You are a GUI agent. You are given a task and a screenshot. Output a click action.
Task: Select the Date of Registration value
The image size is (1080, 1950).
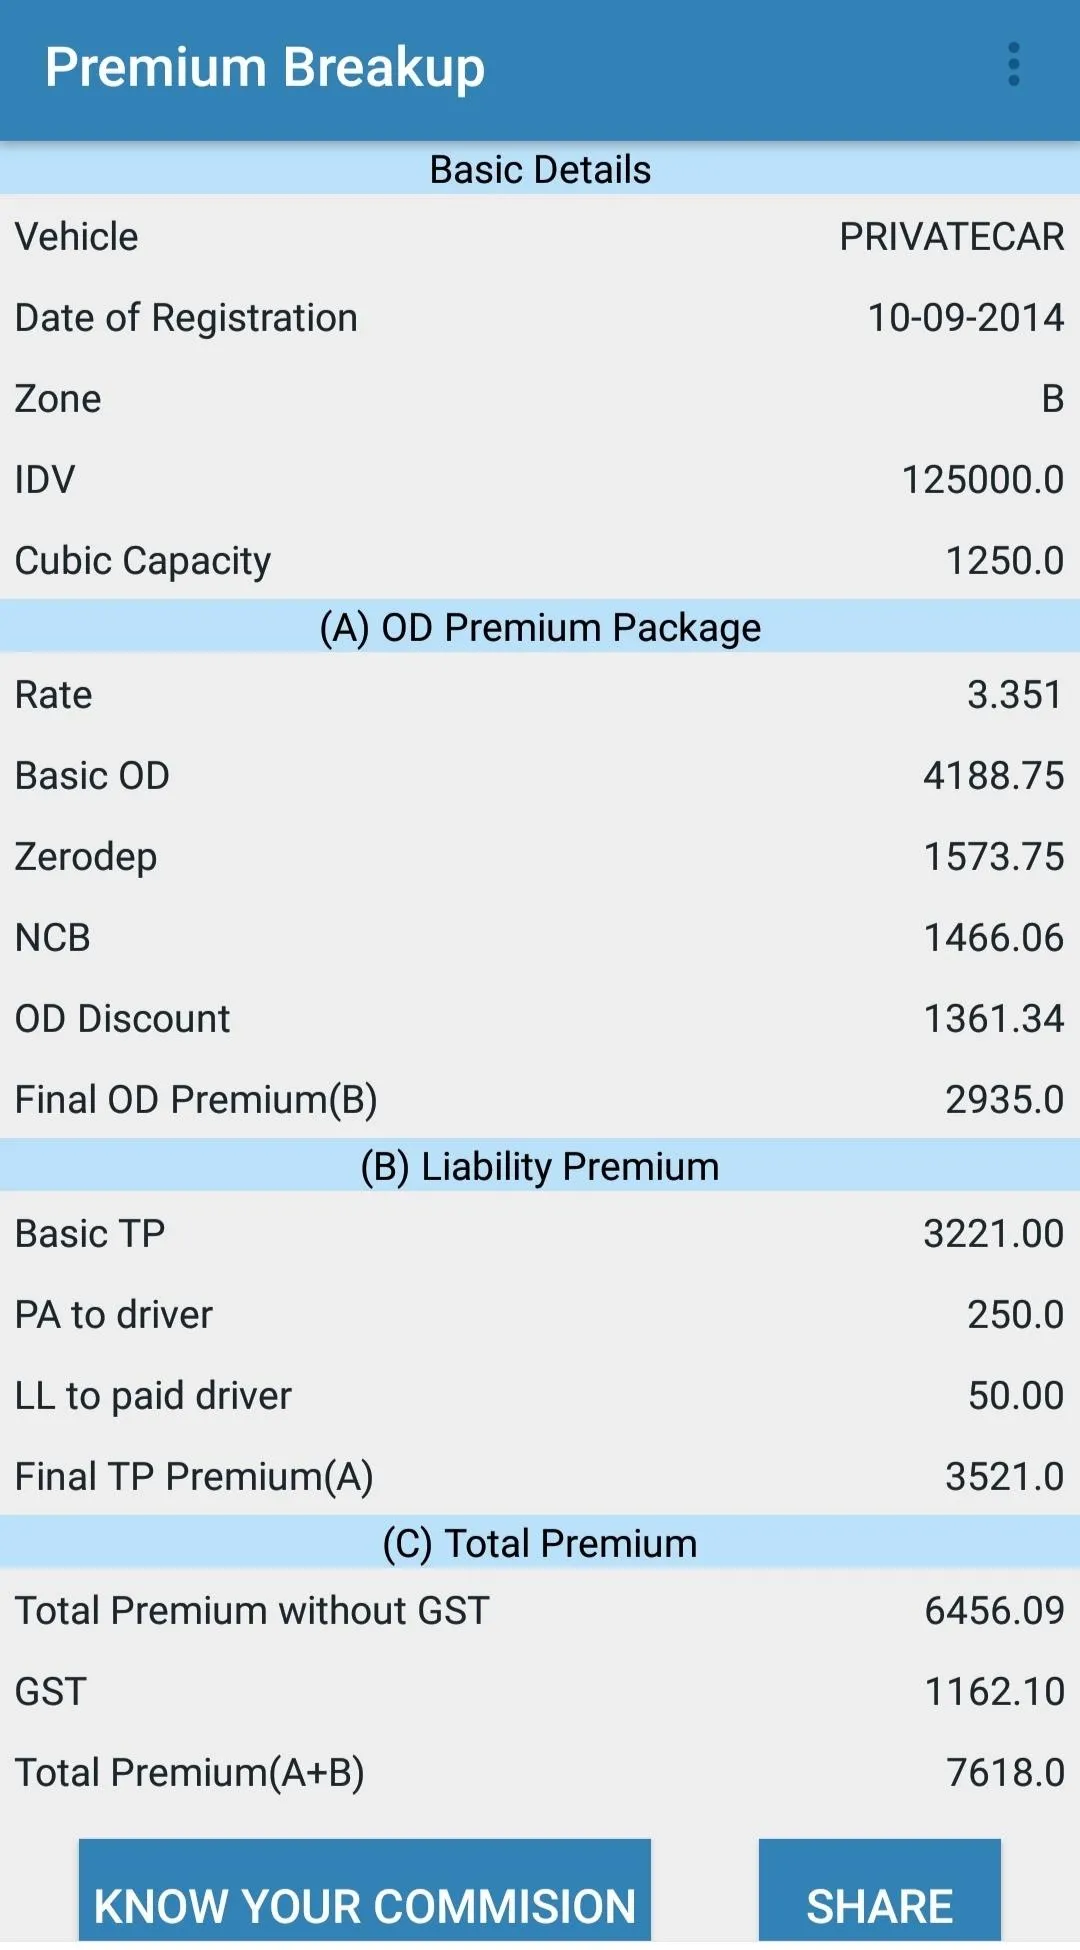965,318
